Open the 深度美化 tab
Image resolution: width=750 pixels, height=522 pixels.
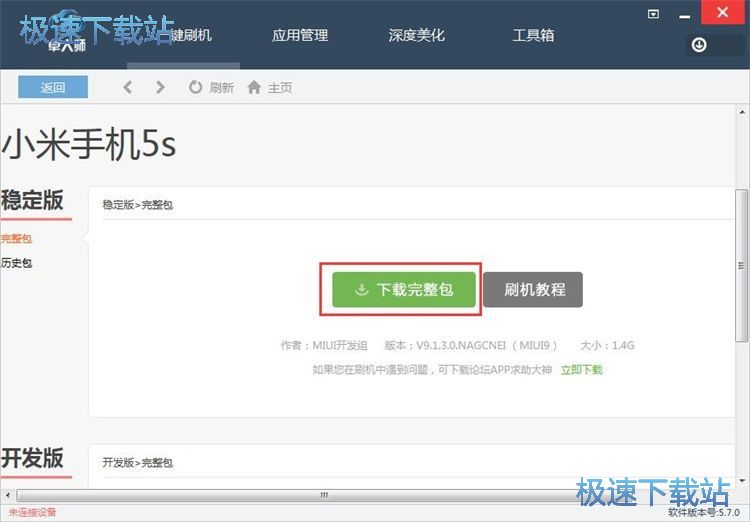coord(417,35)
